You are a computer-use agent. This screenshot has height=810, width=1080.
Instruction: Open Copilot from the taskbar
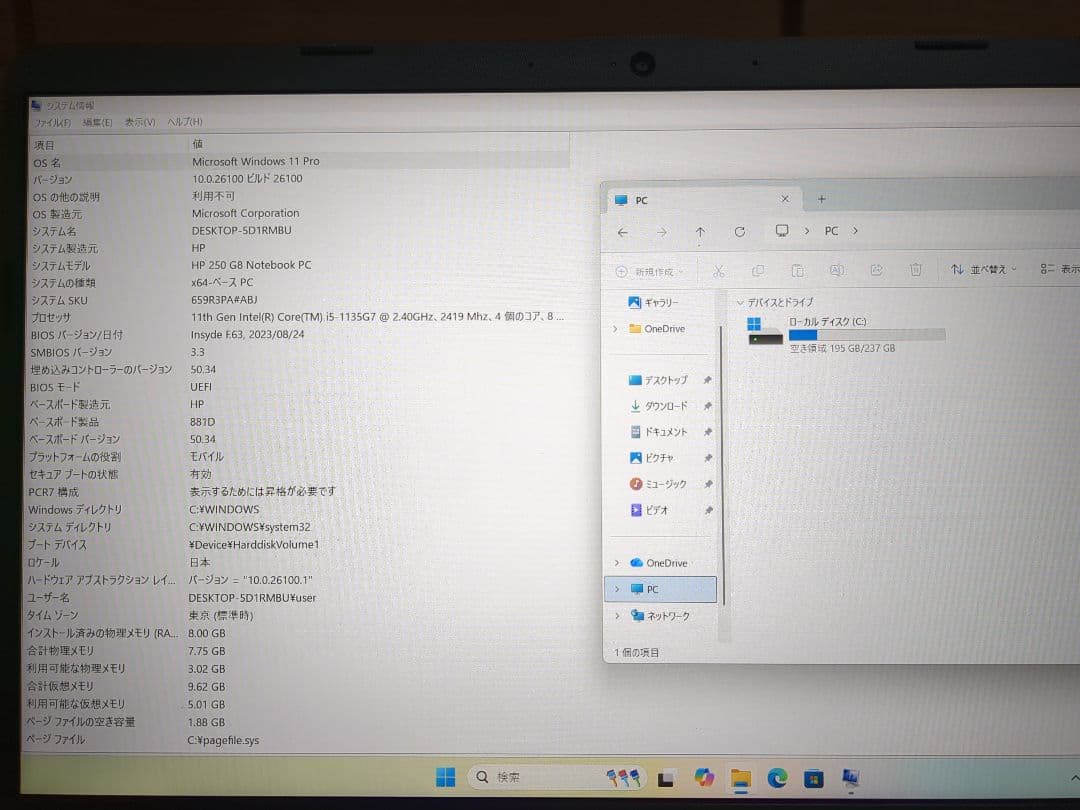pyautogui.click(x=704, y=777)
